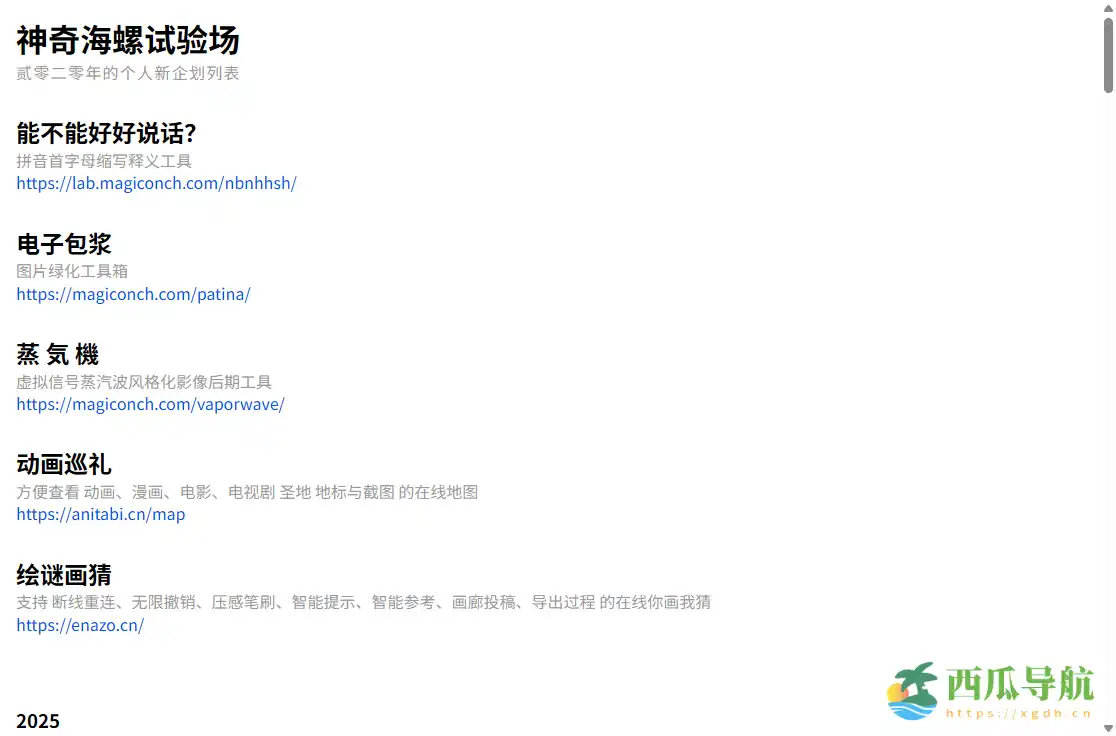Click the subtitle 贰零二零年的个人新企划列表
This screenshot has height=736, width=1116.
[x=128, y=72]
